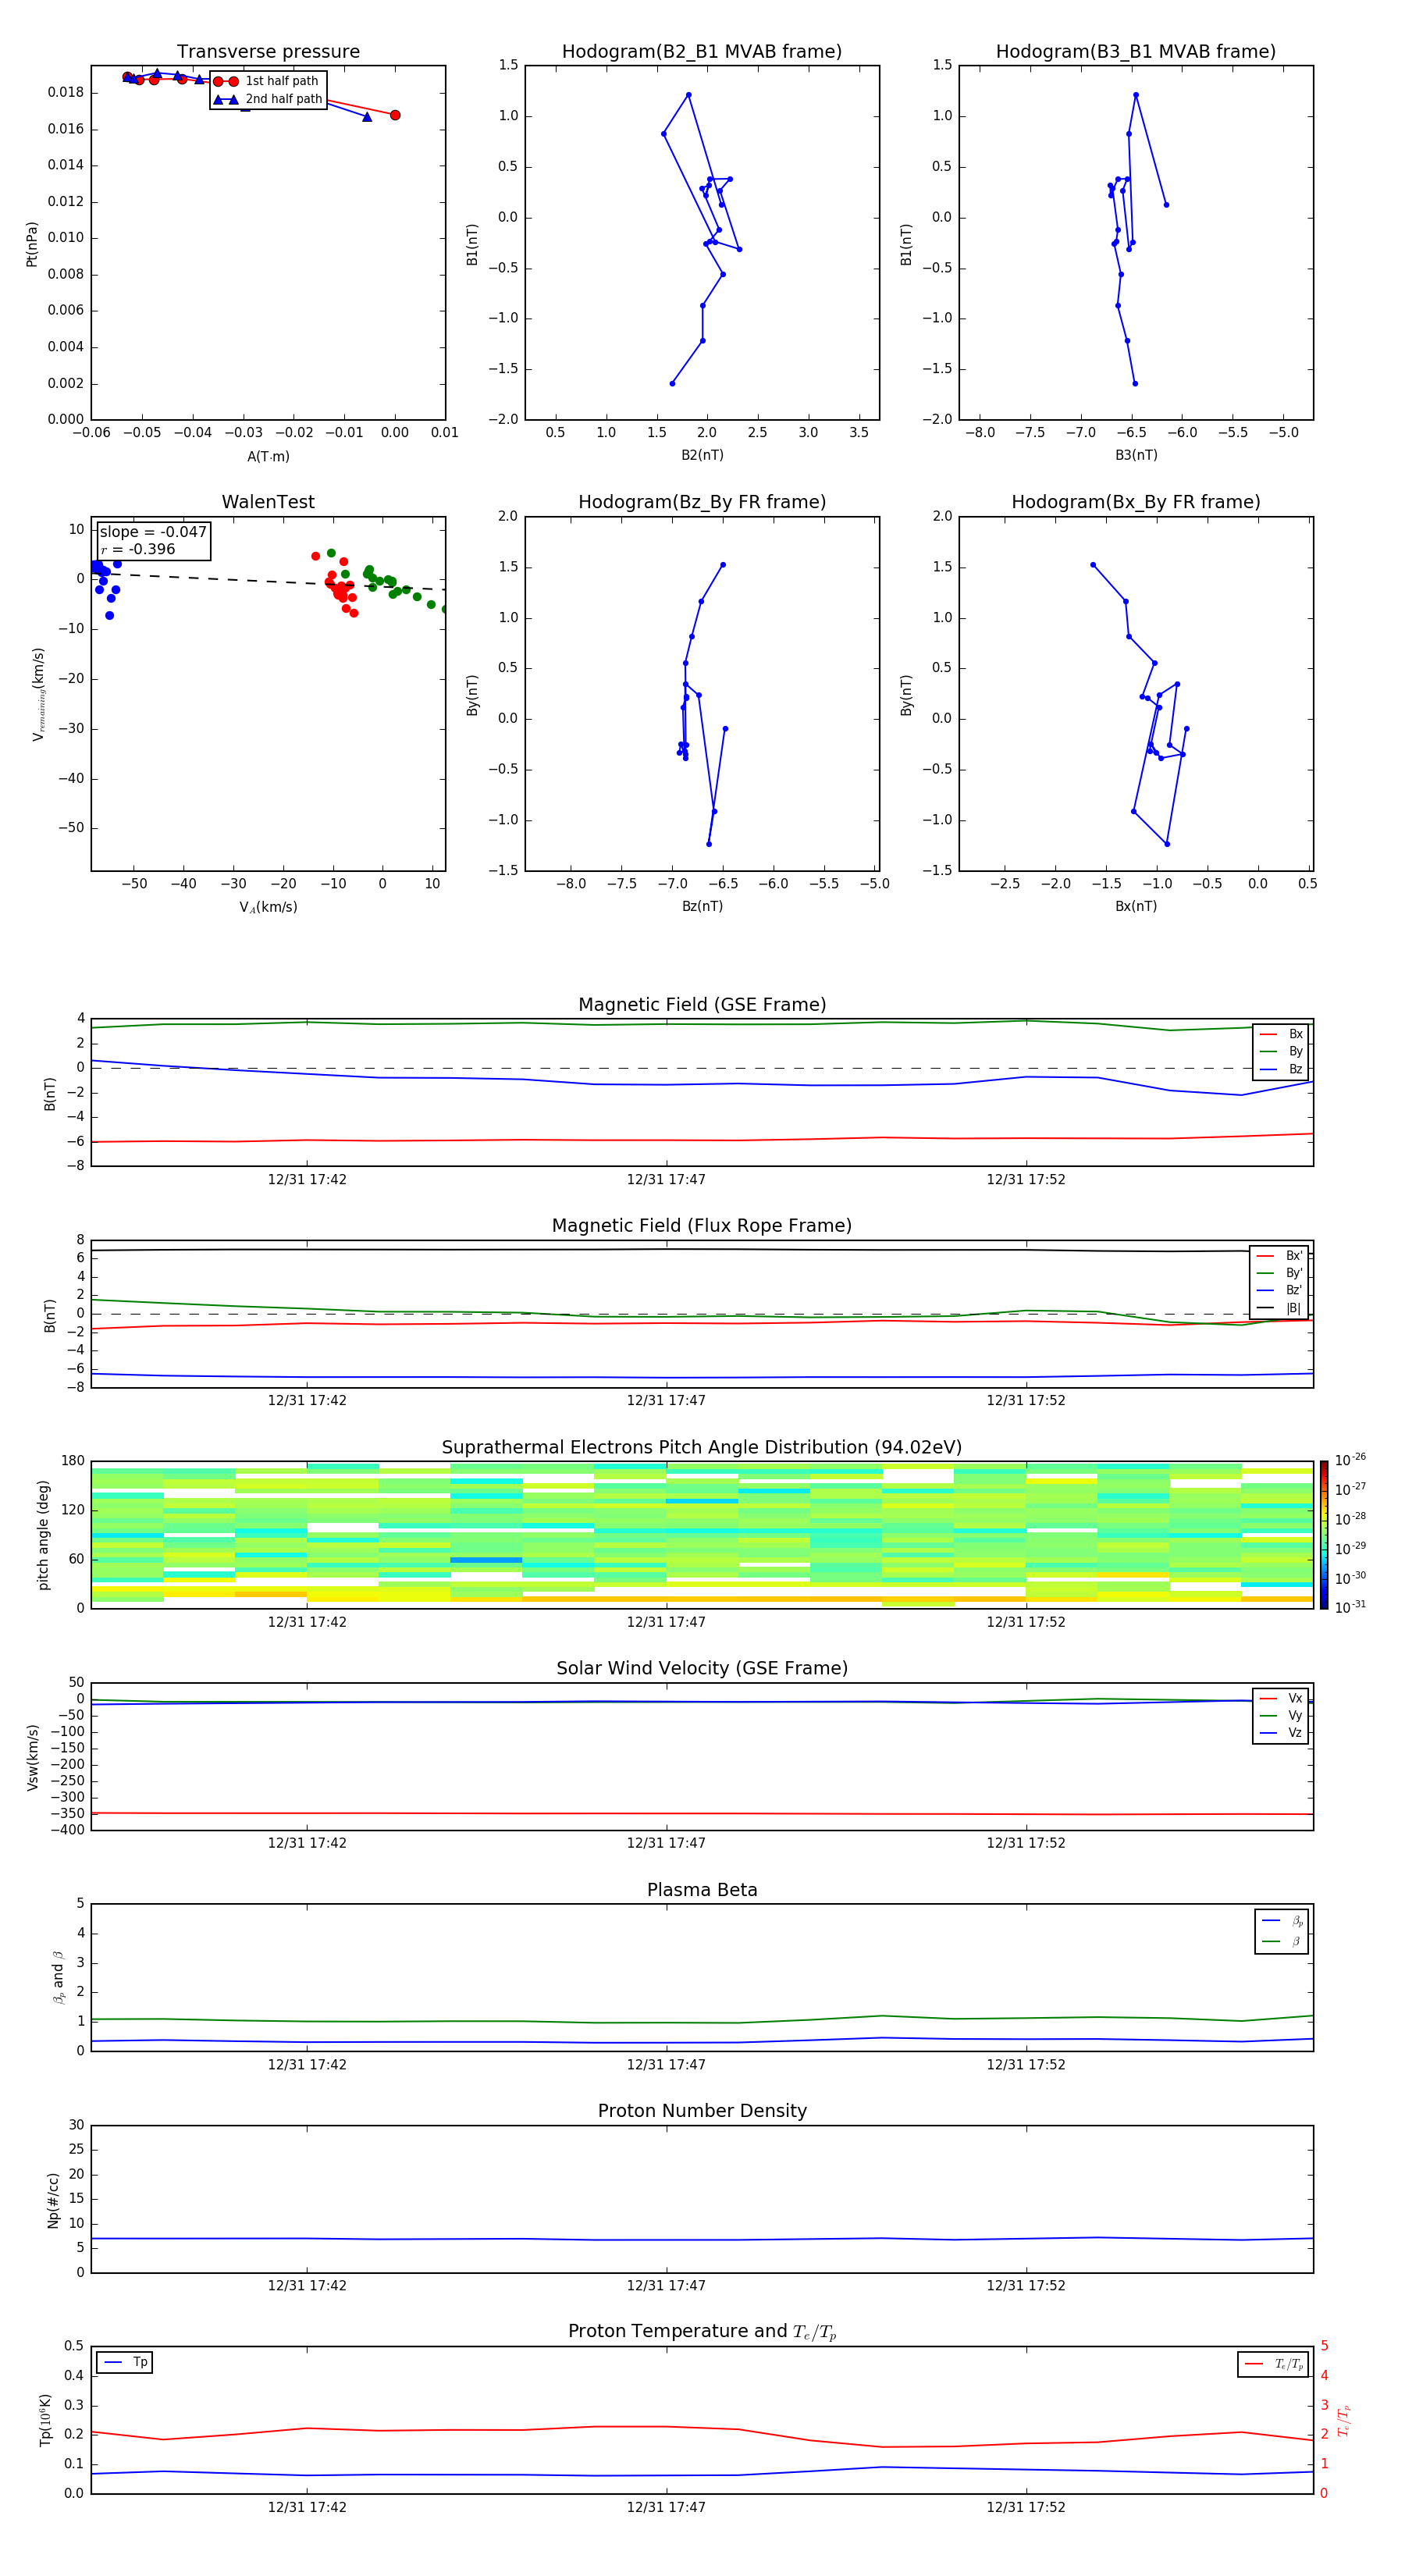Viewport: 1405px width, 2576px height.
Task: Click the '12/31 17:42' tick under the GSE Magnetic Field plot
Action: 307,1180
